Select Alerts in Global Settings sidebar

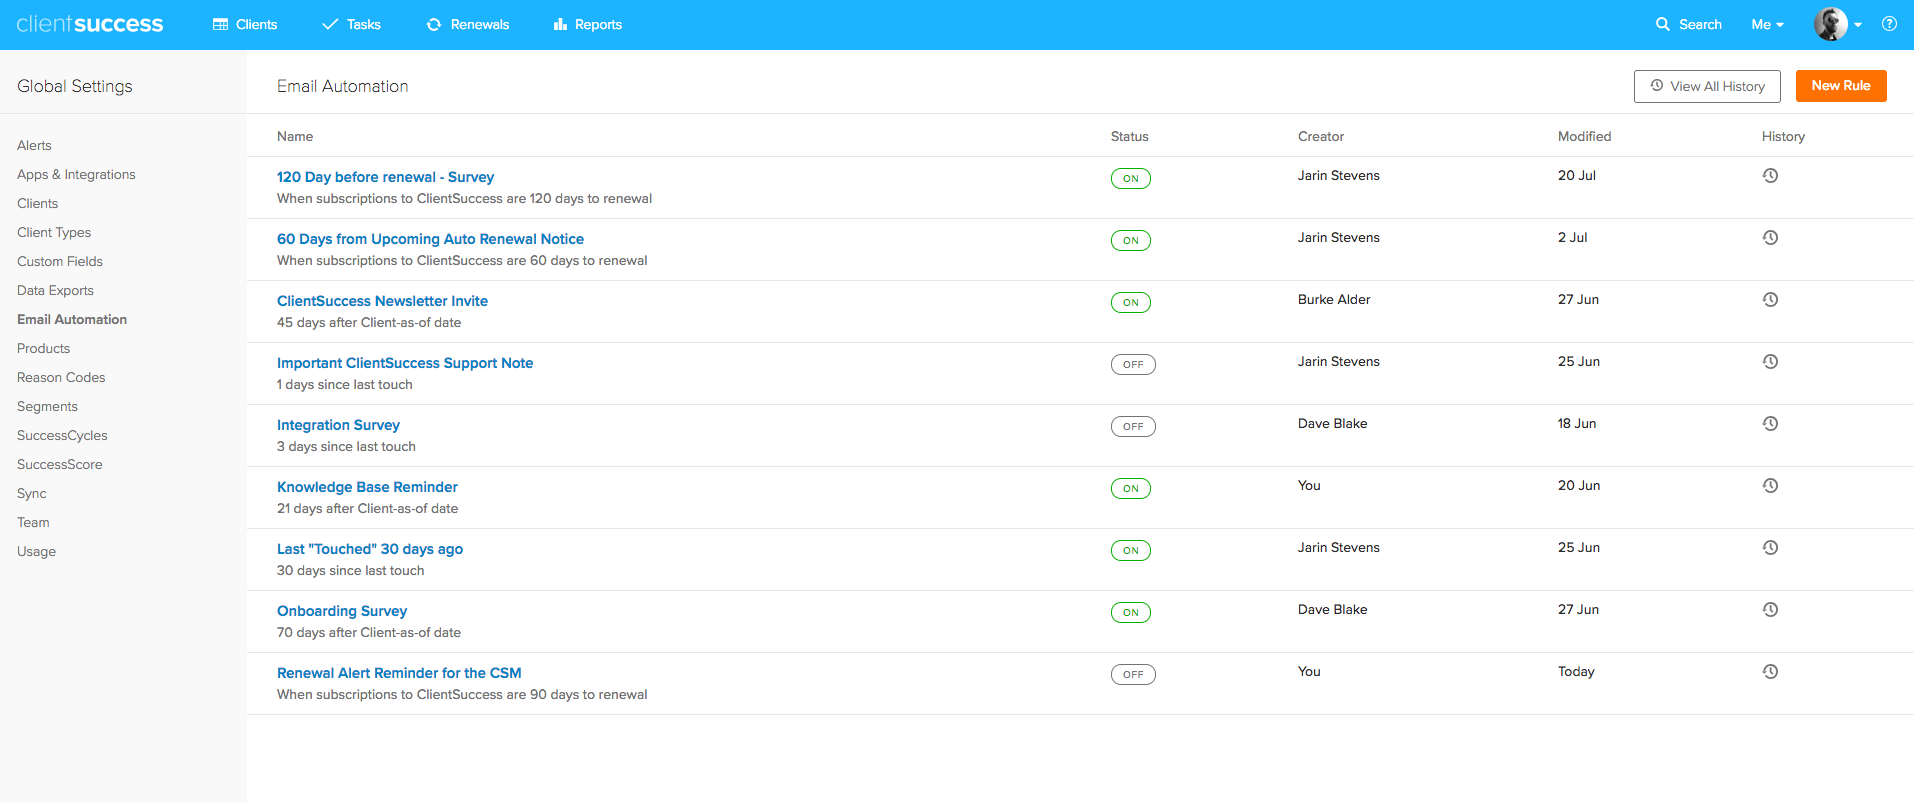point(34,145)
